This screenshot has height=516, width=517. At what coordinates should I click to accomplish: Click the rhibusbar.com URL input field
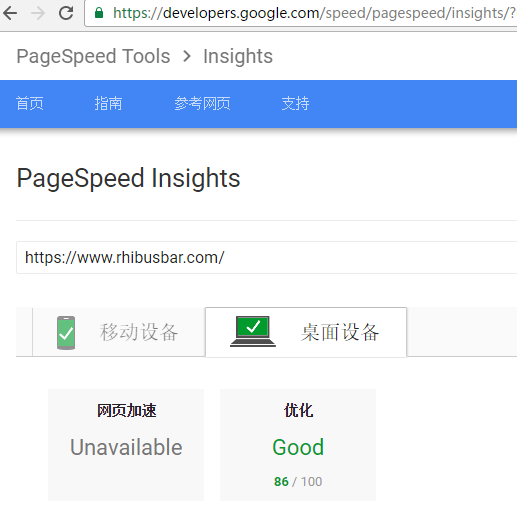coord(267,258)
